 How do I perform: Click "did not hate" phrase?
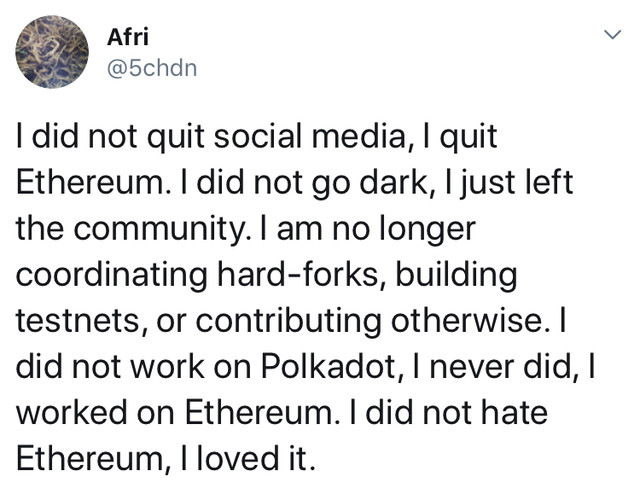pyautogui.click(x=456, y=412)
